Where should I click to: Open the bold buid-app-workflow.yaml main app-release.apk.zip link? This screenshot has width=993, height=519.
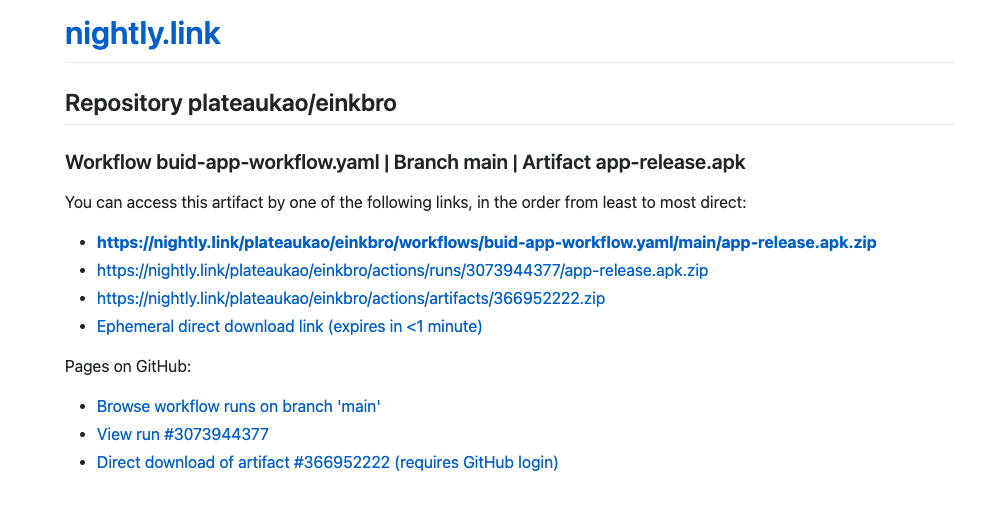pyautogui.click(x=486, y=242)
